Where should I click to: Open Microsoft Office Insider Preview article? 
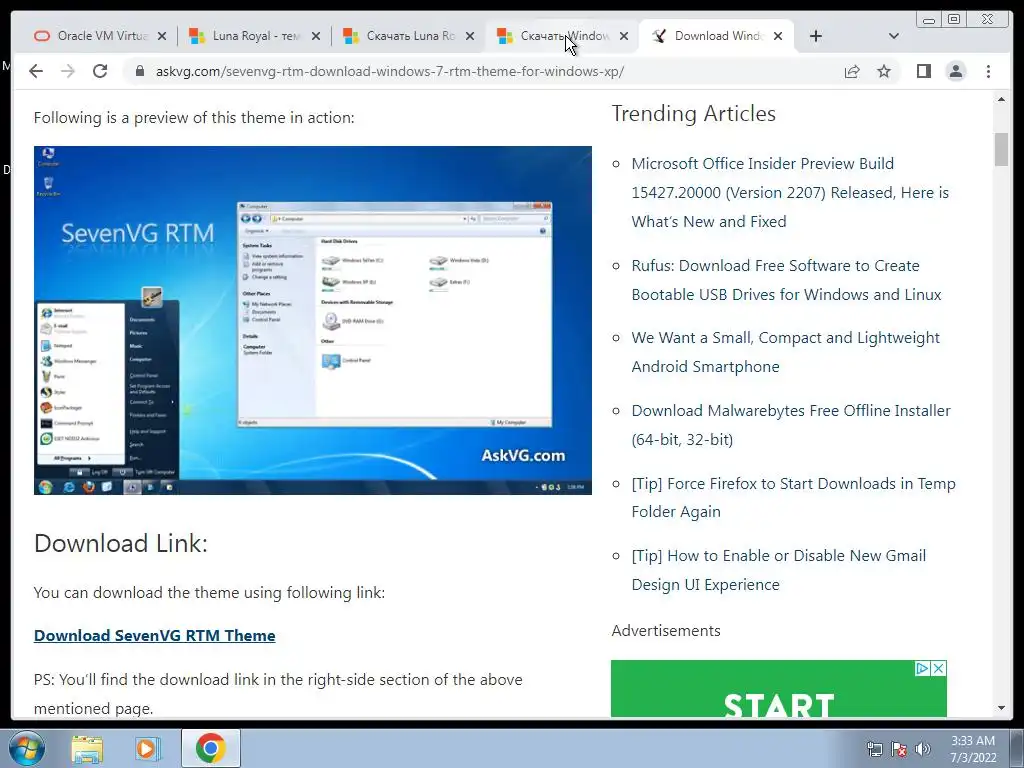click(790, 193)
